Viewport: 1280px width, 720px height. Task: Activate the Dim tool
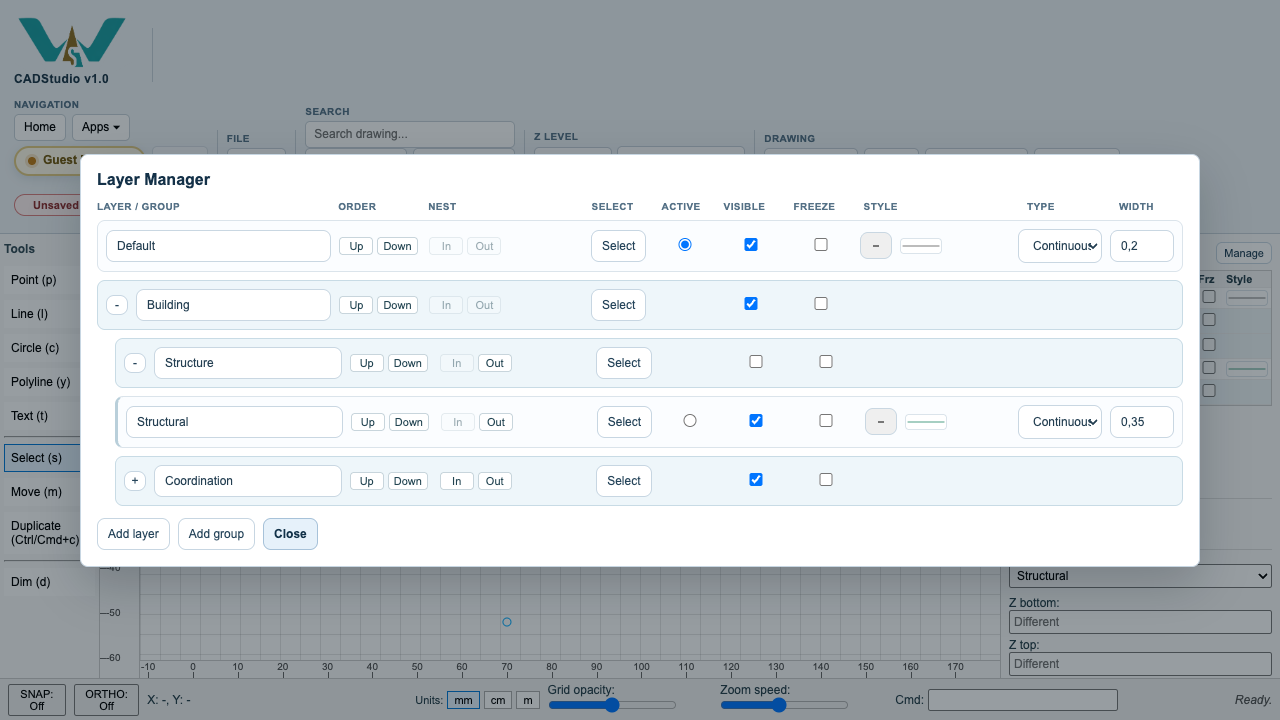tap(50, 582)
